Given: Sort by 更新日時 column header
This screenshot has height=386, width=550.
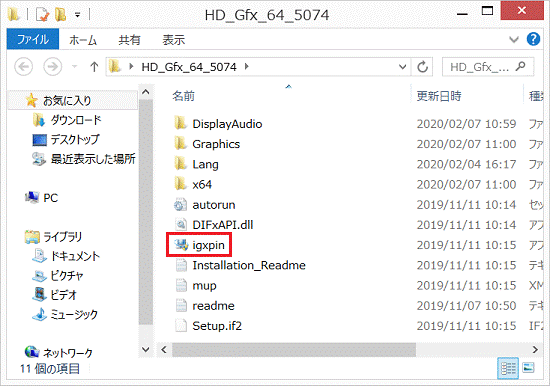Looking at the screenshot, I should (x=438, y=96).
